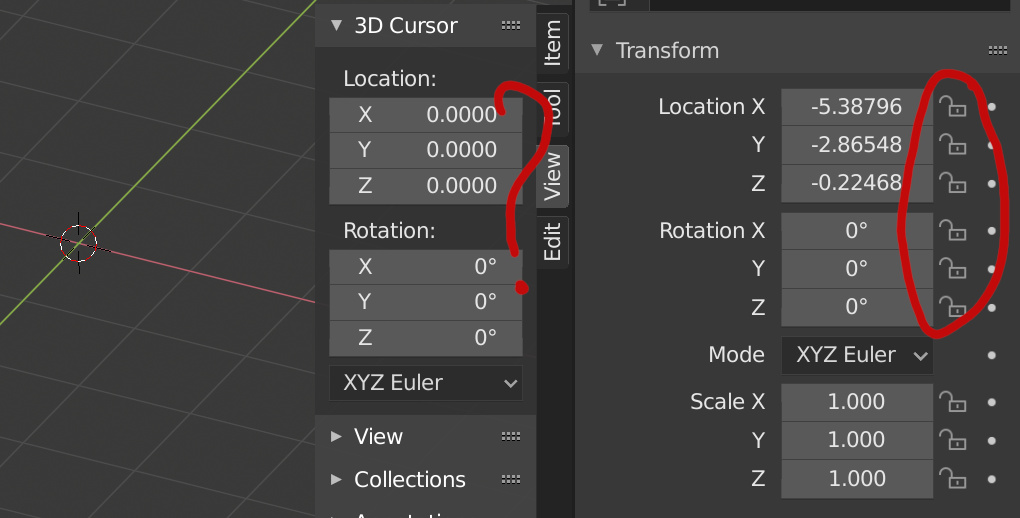Expand the Collections panel

[x=336, y=480]
